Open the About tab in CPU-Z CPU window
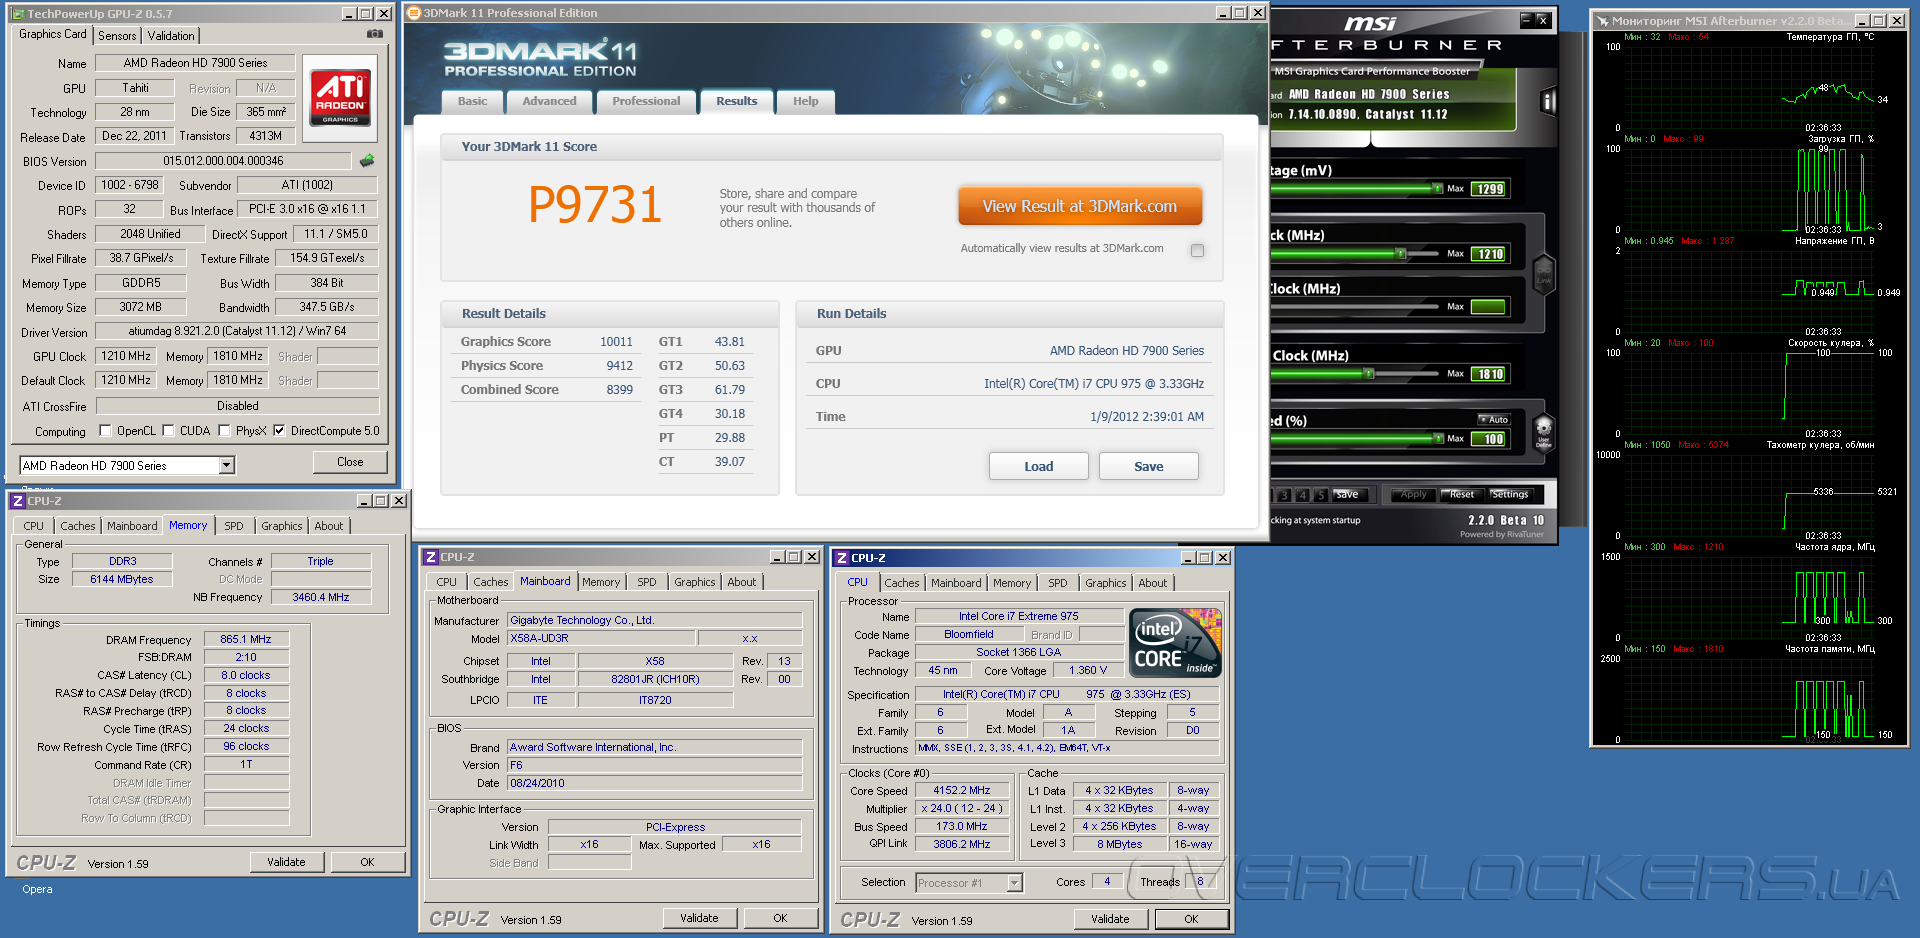This screenshot has height=938, width=1920. (x=1153, y=583)
